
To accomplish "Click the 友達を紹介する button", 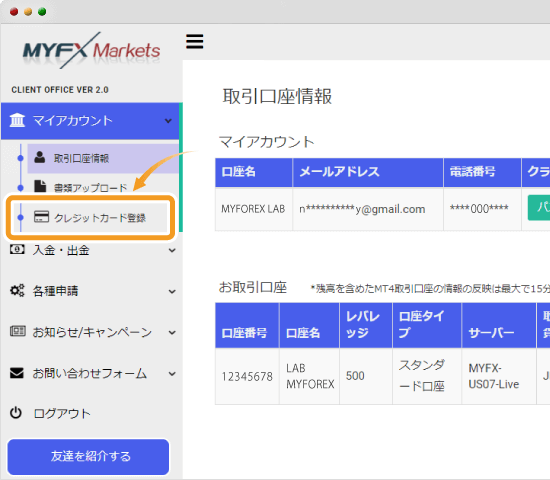I will (88, 457).
